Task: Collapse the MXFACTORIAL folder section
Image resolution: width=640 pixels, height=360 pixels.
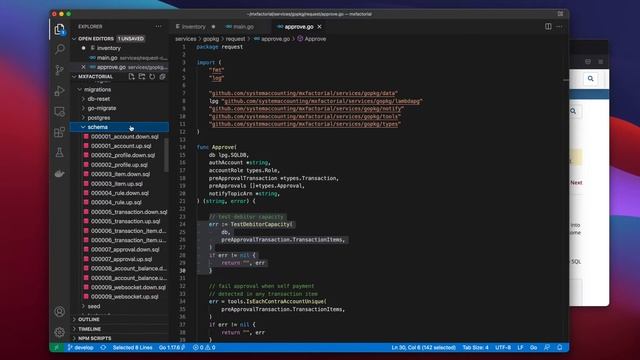Action: click(75, 77)
